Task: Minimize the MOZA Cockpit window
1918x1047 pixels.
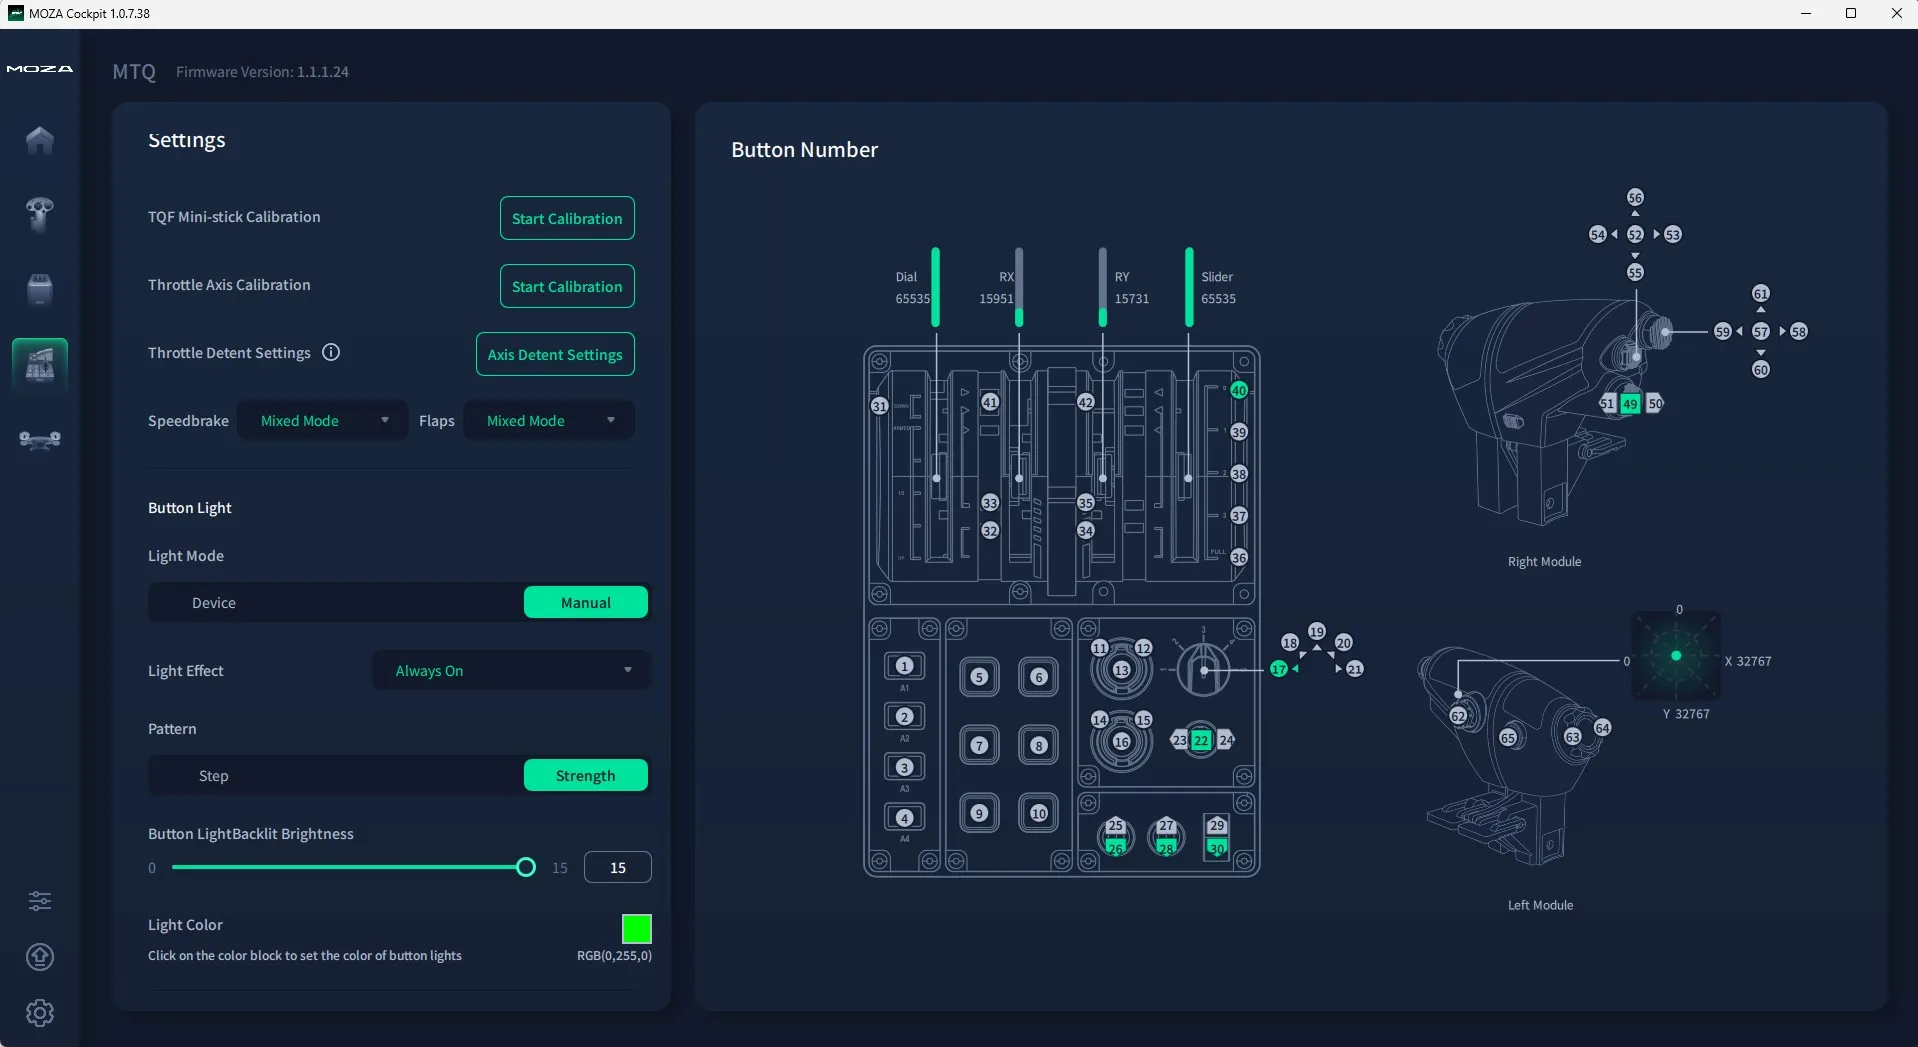Action: tap(1806, 13)
